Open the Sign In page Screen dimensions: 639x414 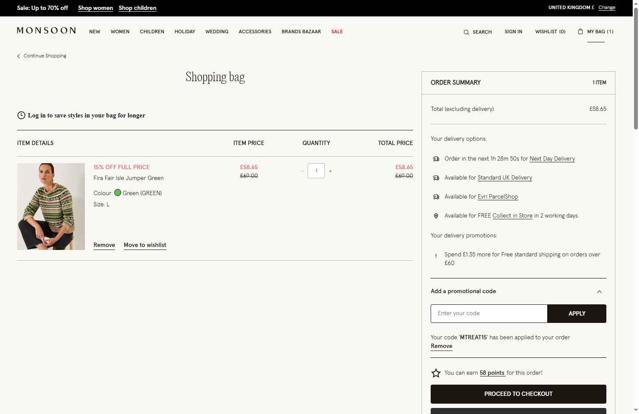pyautogui.click(x=513, y=31)
